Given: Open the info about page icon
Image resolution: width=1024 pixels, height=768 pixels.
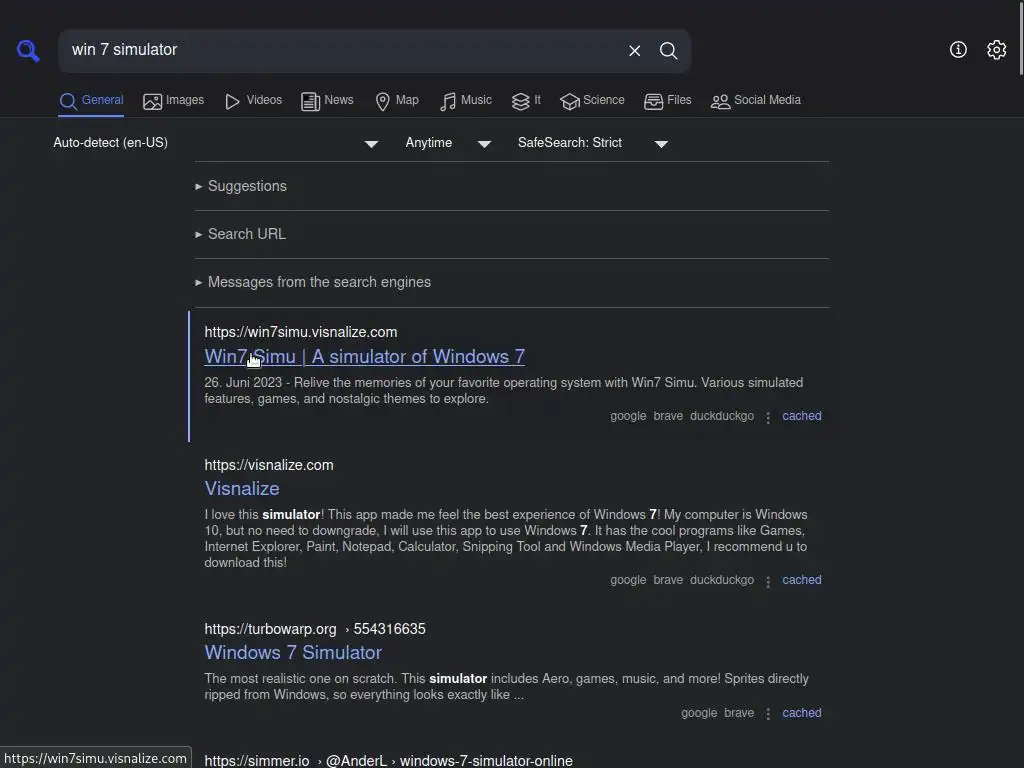Looking at the screenshot, I should point(958,50).
